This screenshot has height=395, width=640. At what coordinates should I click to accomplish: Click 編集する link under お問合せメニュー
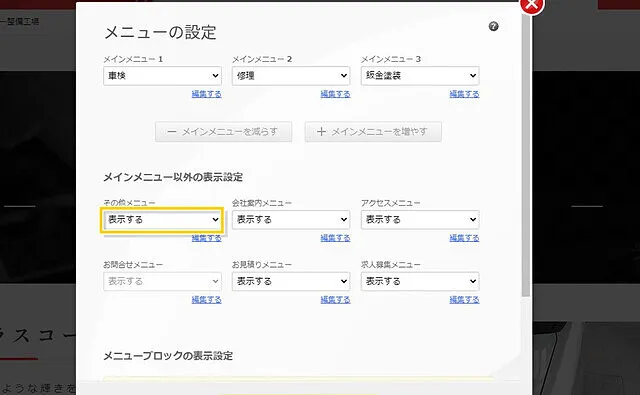tap(207, 300)
